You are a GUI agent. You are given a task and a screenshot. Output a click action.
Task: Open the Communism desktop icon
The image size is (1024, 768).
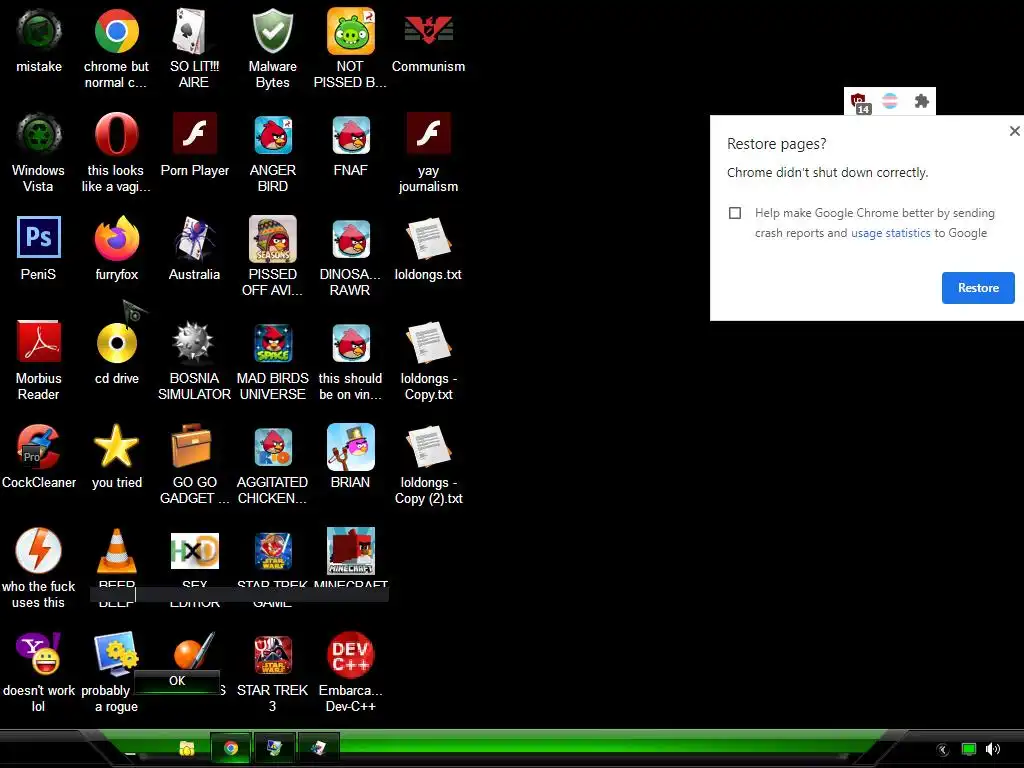coord(428,31)
